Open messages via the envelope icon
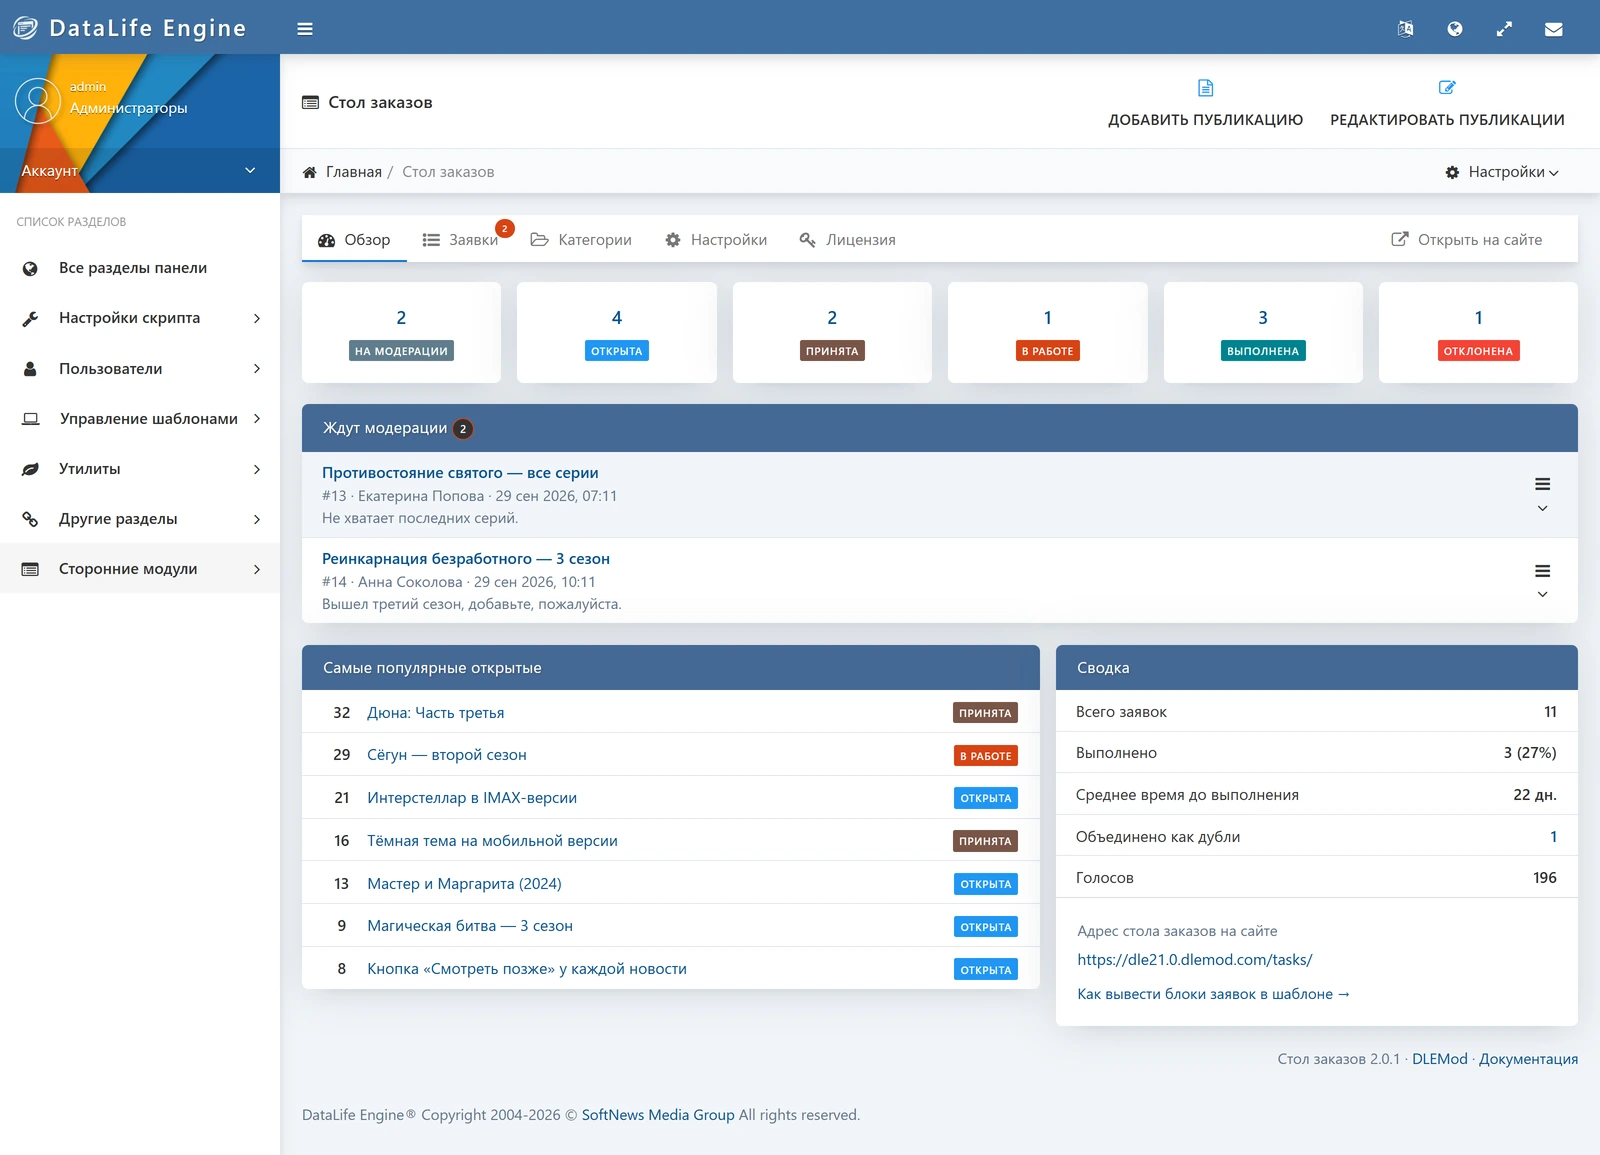Image resolution: width=1600 pixels, height=1155 pixels. point(1553,29)
